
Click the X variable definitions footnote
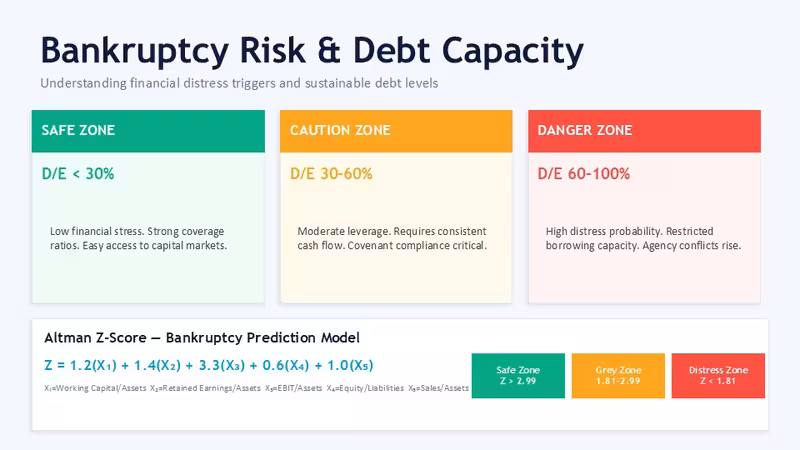[x=256, y=388]
